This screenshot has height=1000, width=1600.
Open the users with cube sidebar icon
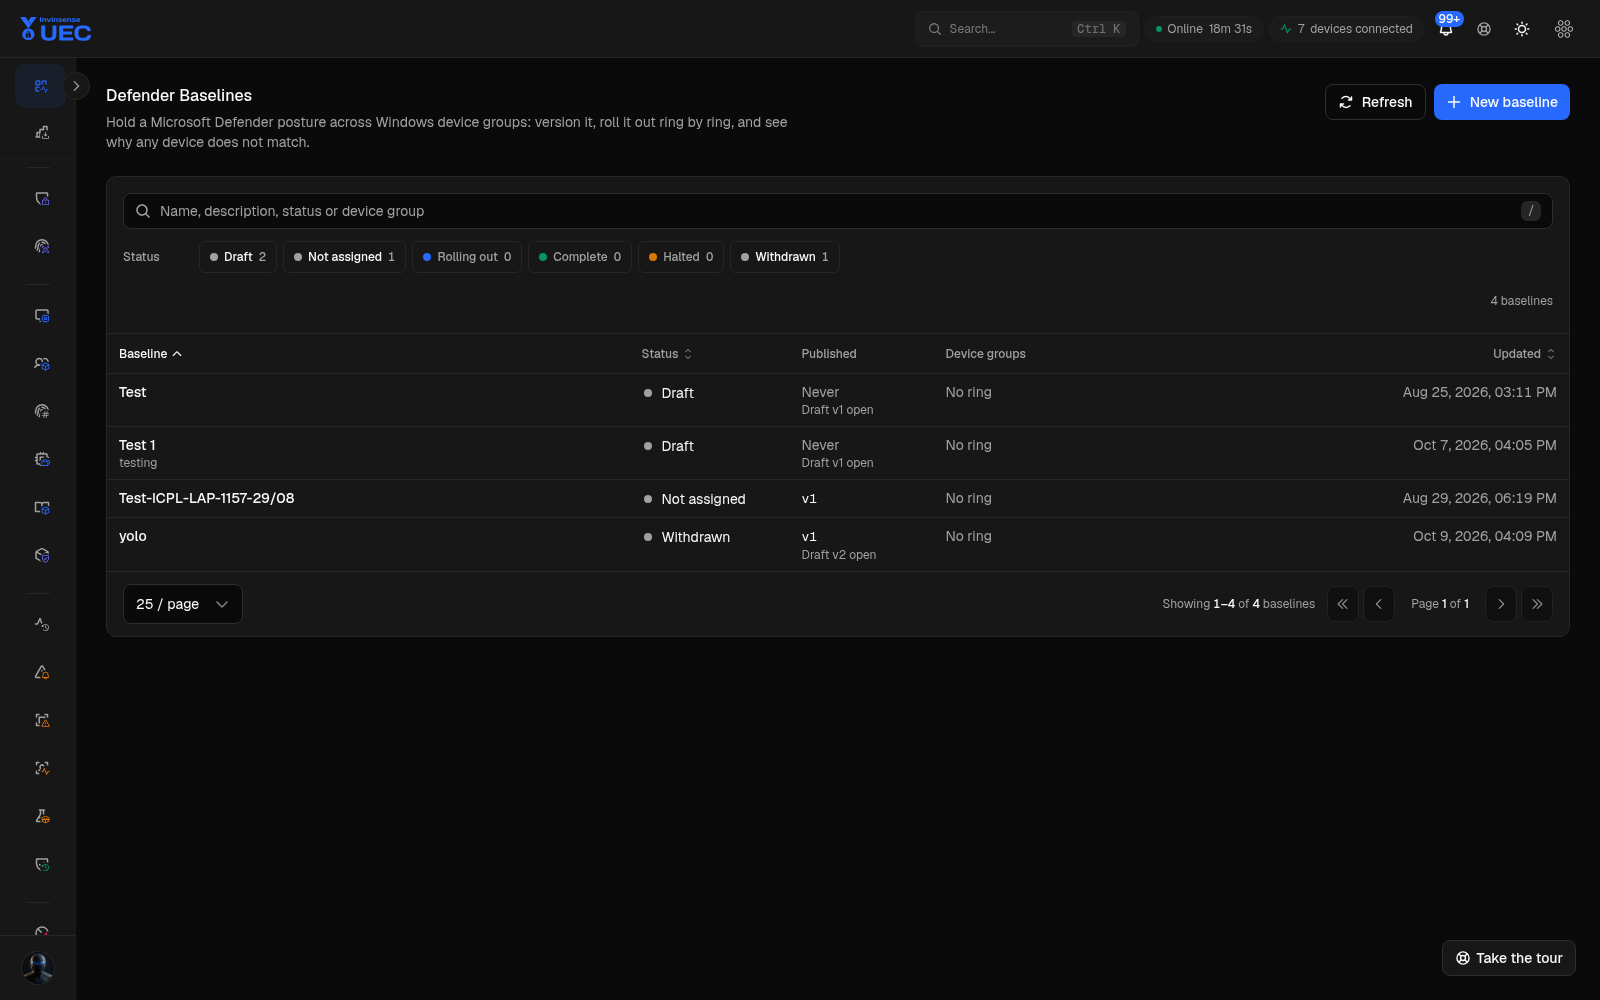pyautogui.click(x=42, y=364)
